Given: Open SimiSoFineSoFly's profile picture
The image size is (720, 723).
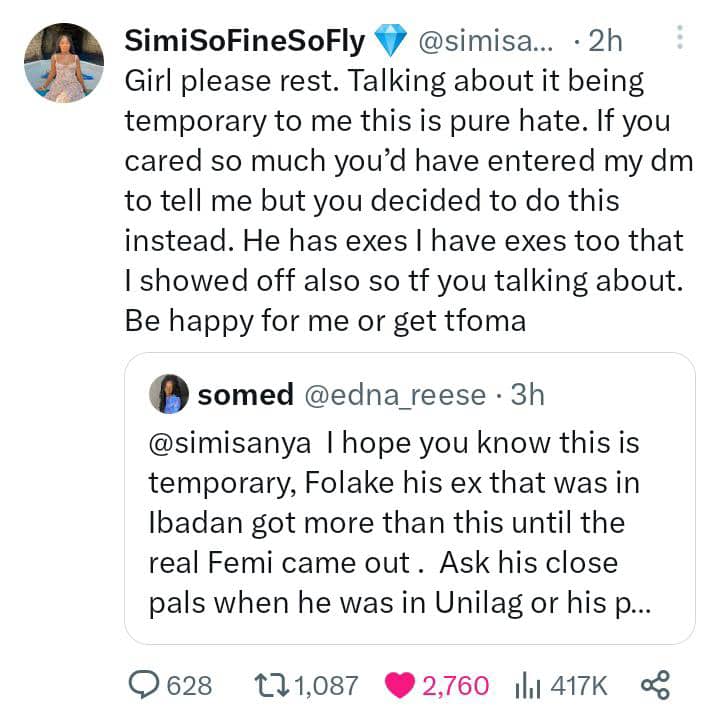Looking at the screenshot, I should click(64, 62).
